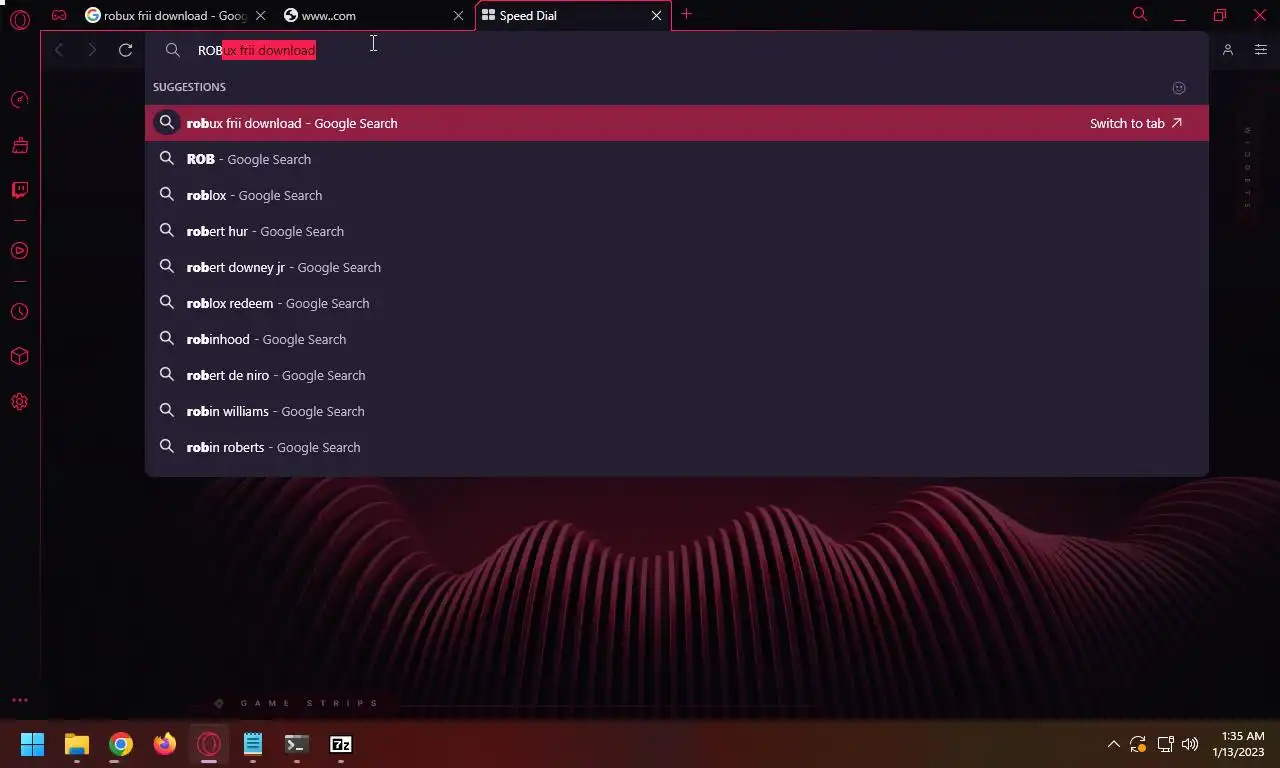The height and width of the screenshot is (768, 1280).
Task: Click the suggestions feedback smiley icon
Action: 1179,88
